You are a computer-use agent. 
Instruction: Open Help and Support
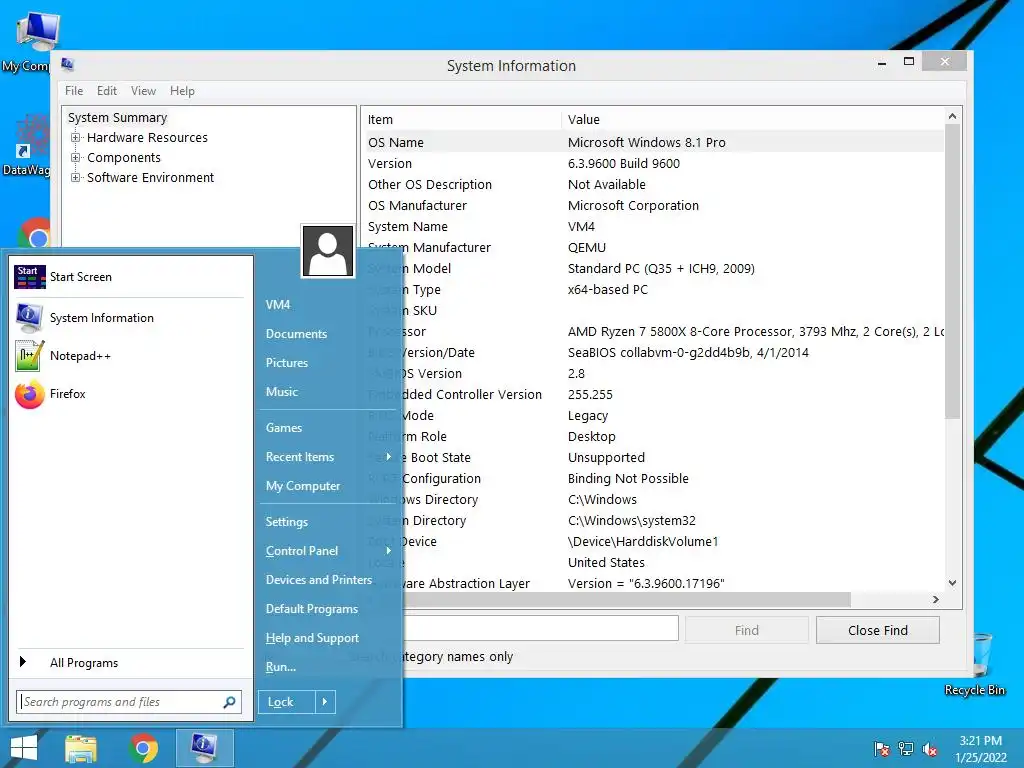pyautogui.click(x=312, y=638)
